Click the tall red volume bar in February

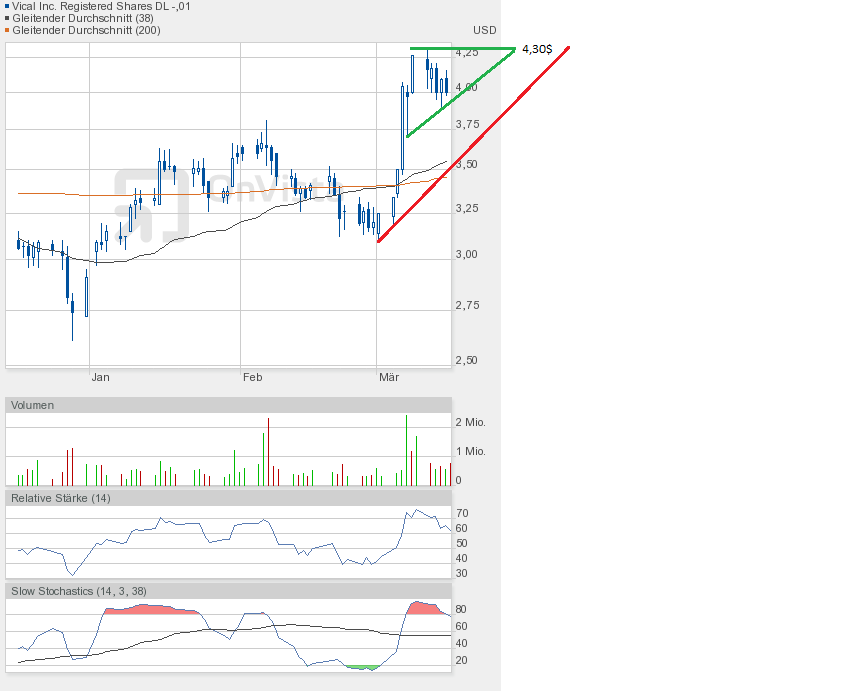267,452
